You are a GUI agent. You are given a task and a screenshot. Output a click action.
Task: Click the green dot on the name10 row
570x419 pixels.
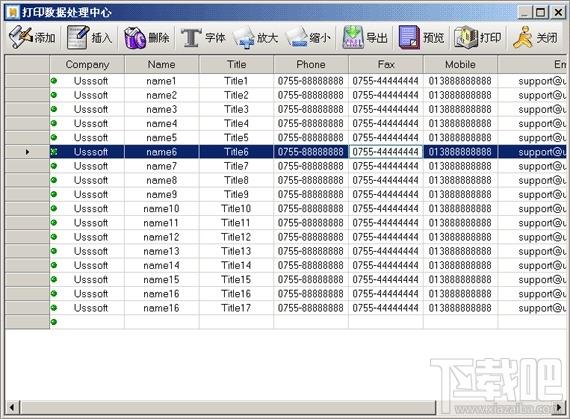(54, 208)
